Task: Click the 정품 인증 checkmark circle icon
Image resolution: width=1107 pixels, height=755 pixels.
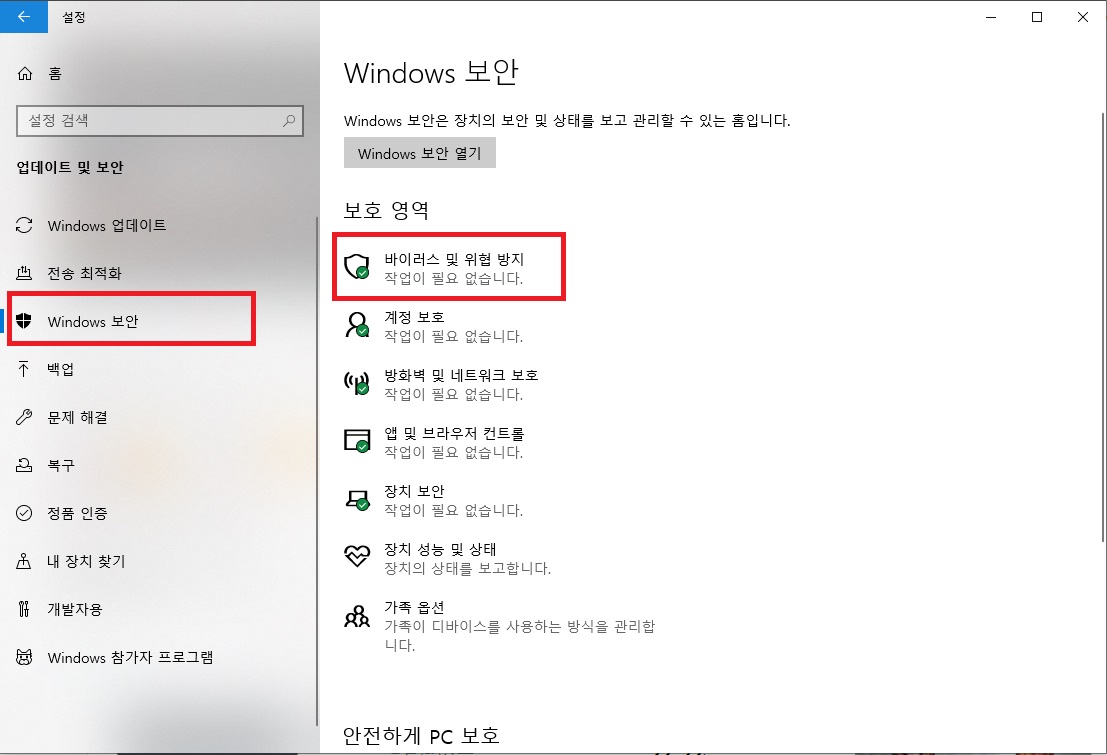Action: (x=24, y=513)
